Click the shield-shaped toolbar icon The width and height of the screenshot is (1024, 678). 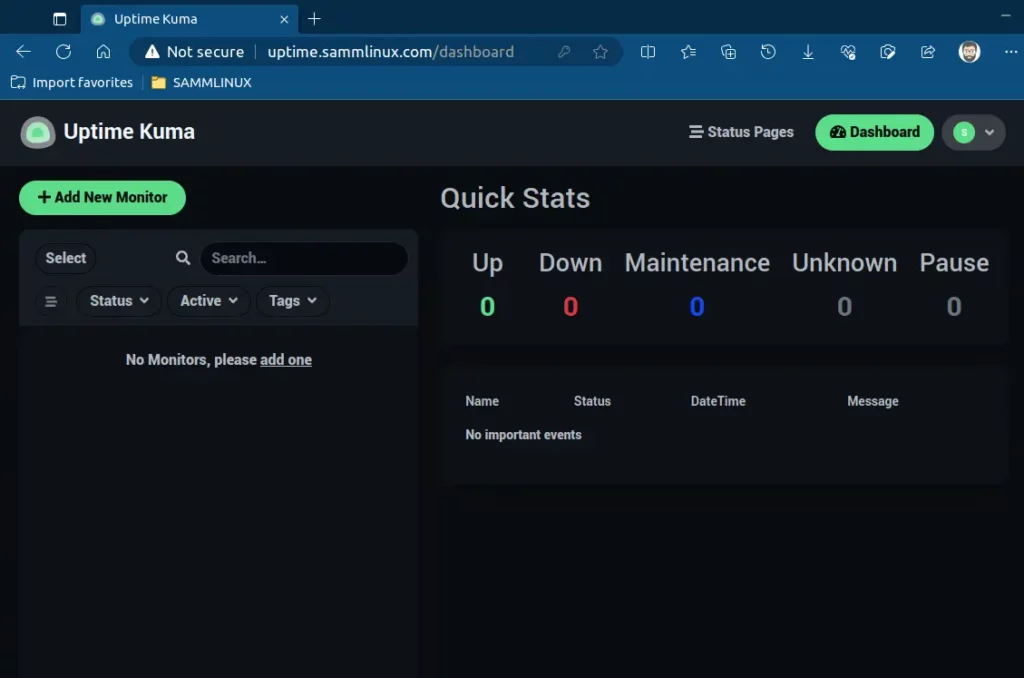pyautogui.click(x=888, y=52)
